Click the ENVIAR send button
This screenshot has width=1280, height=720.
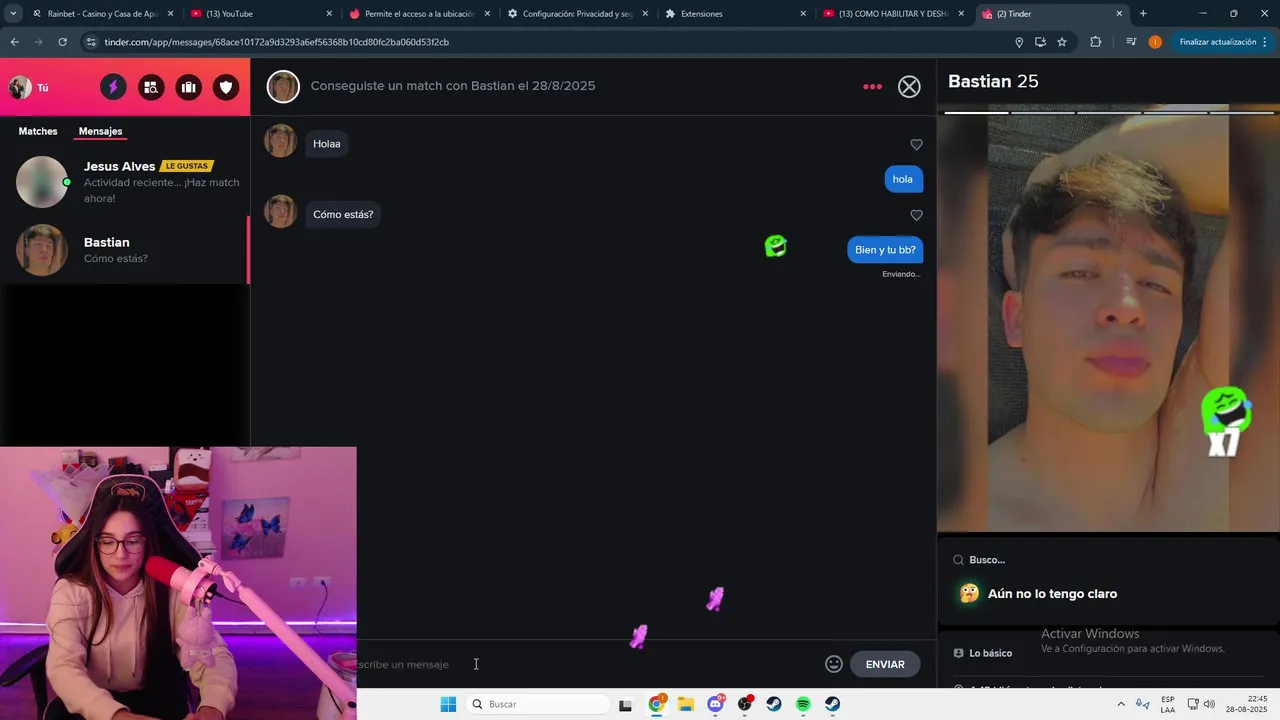885,664
